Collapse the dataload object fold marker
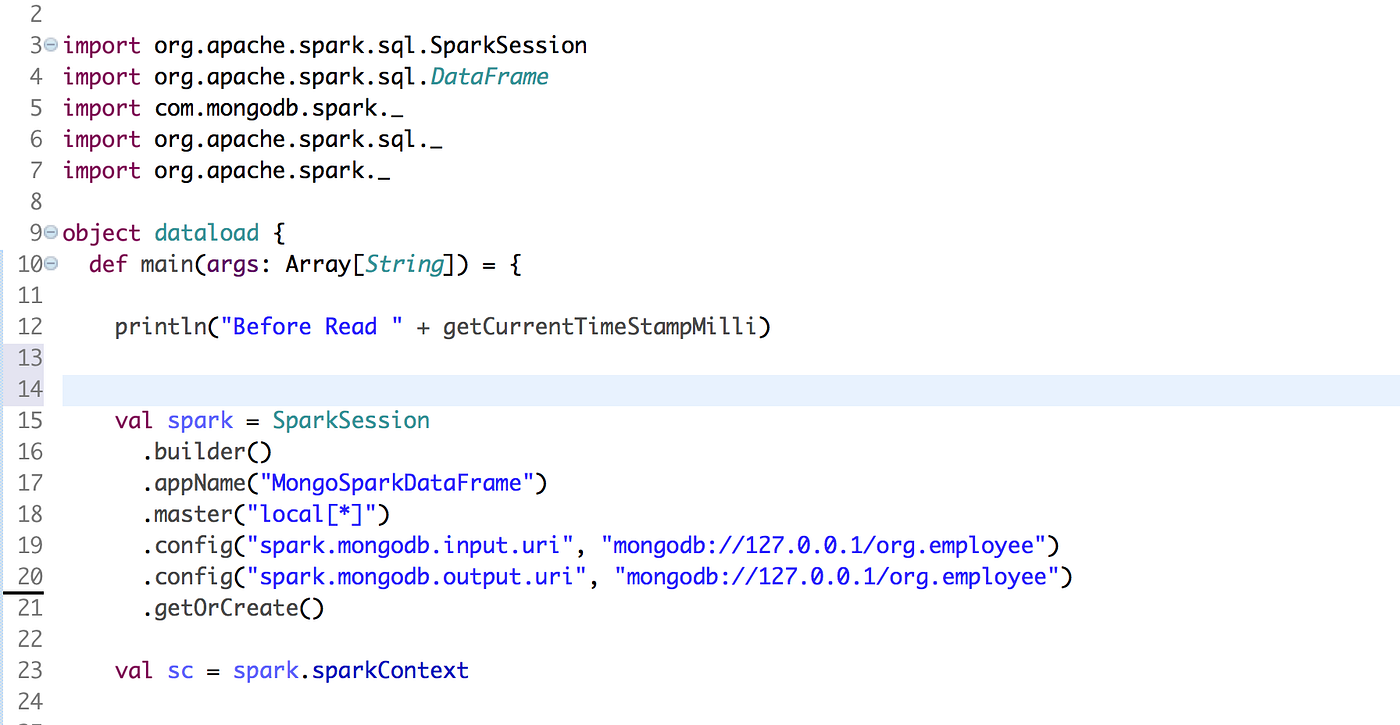 click(x=49, y=232)
